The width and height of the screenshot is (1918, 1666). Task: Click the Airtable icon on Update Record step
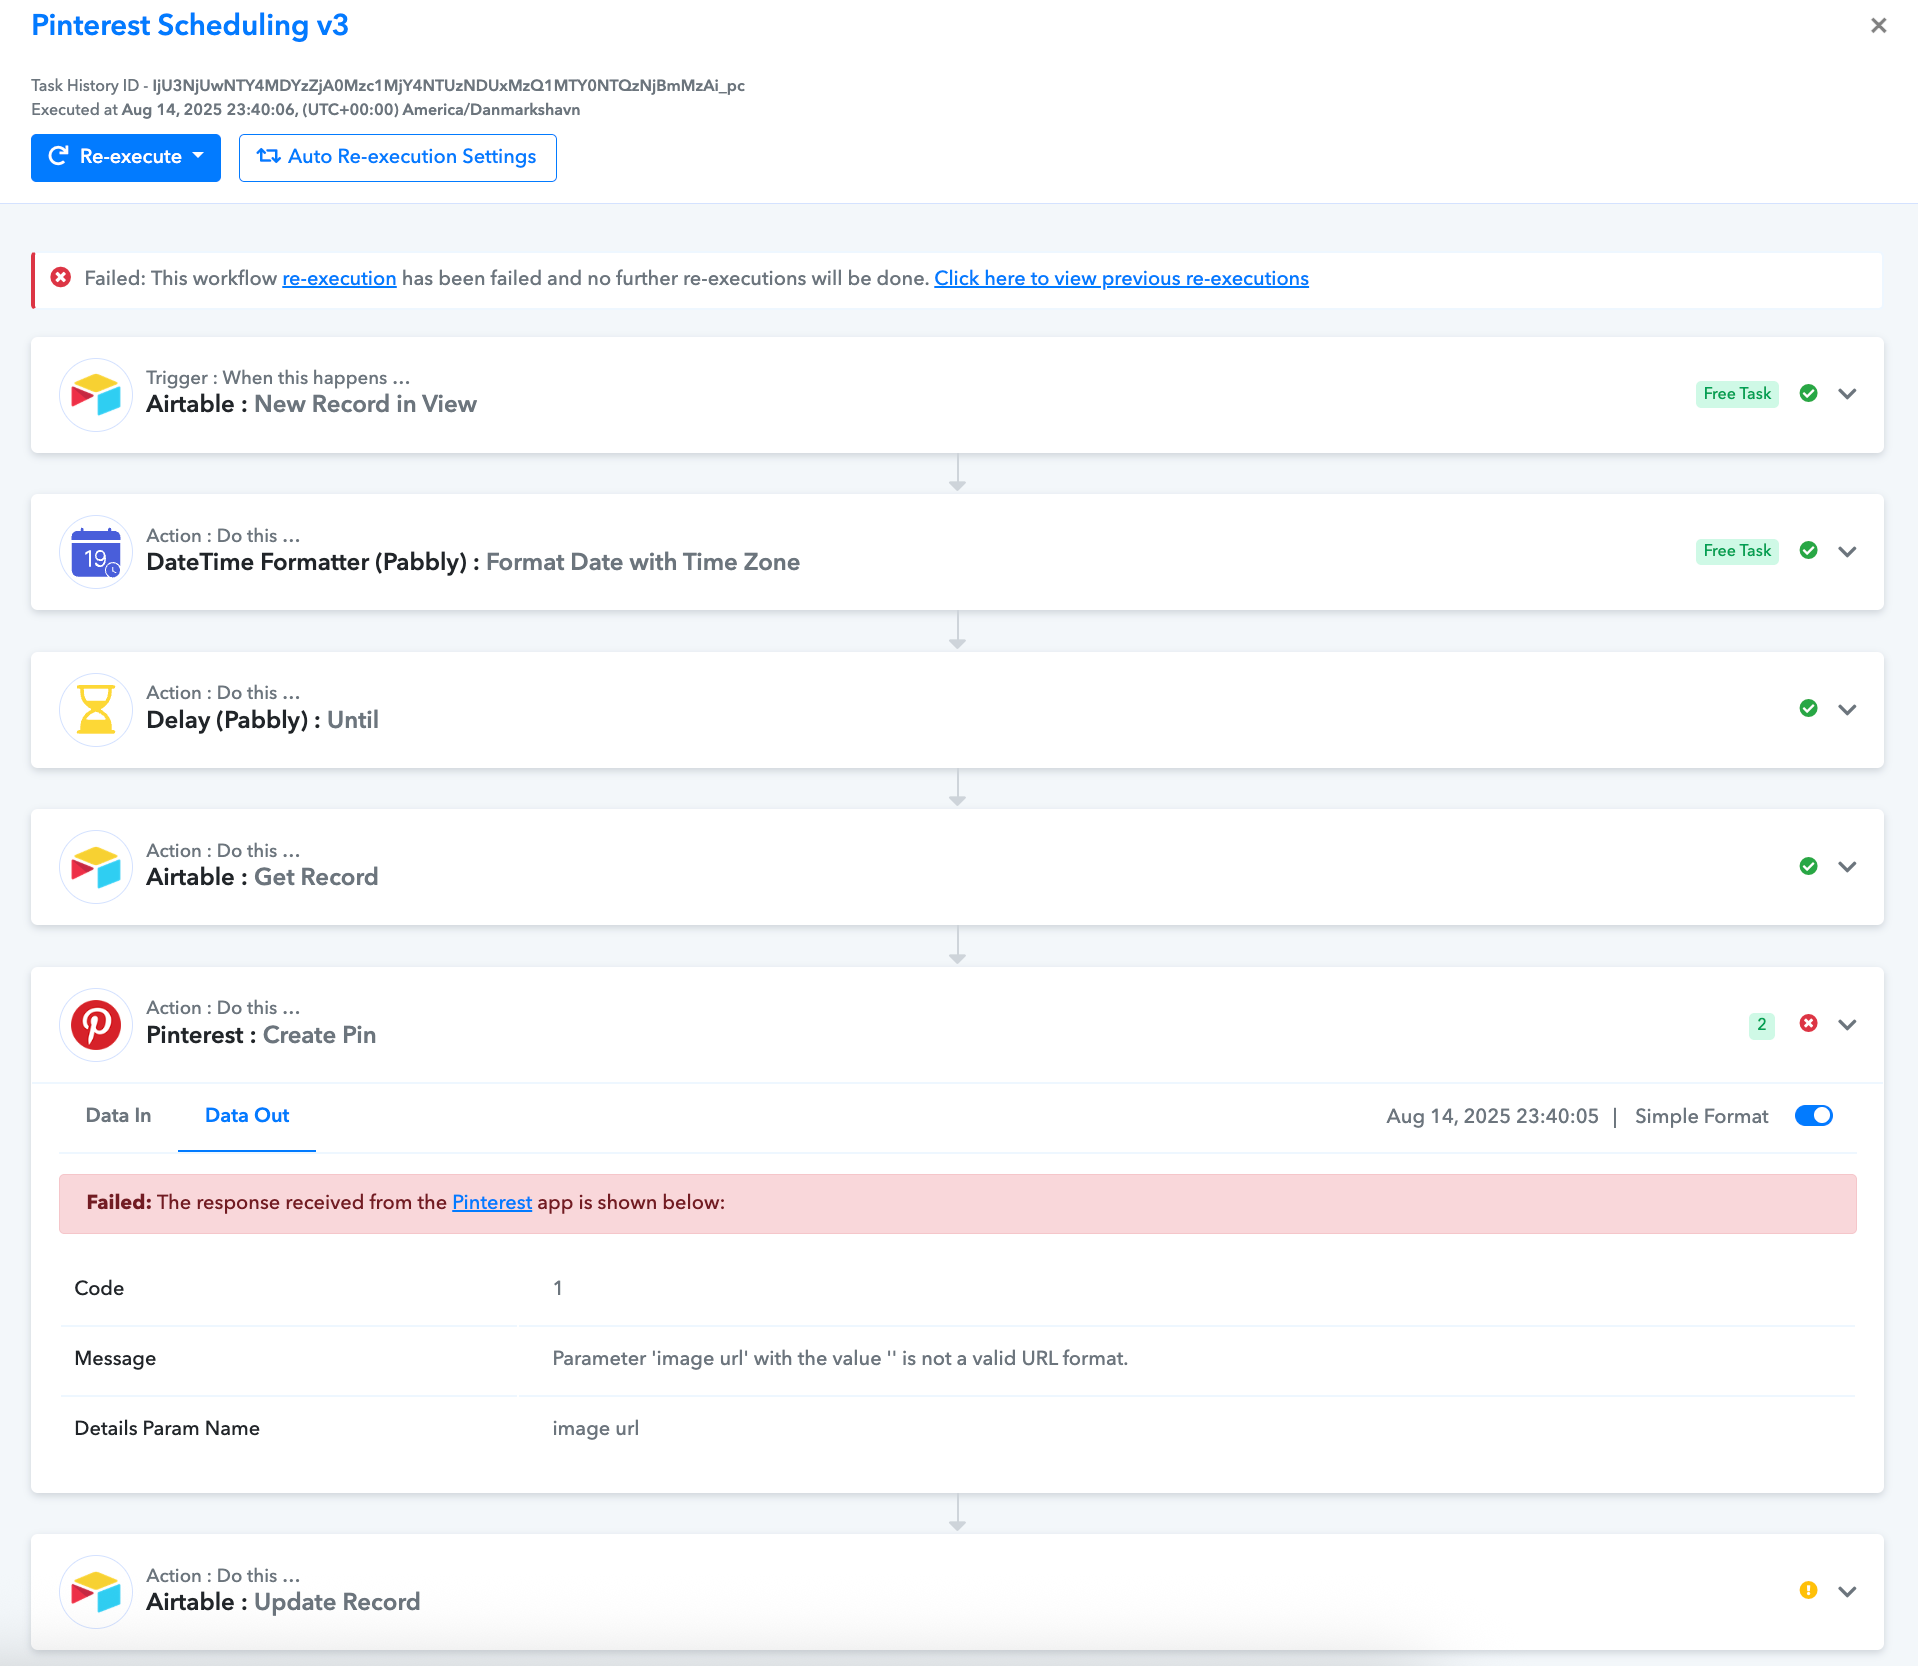point(96,1592)
